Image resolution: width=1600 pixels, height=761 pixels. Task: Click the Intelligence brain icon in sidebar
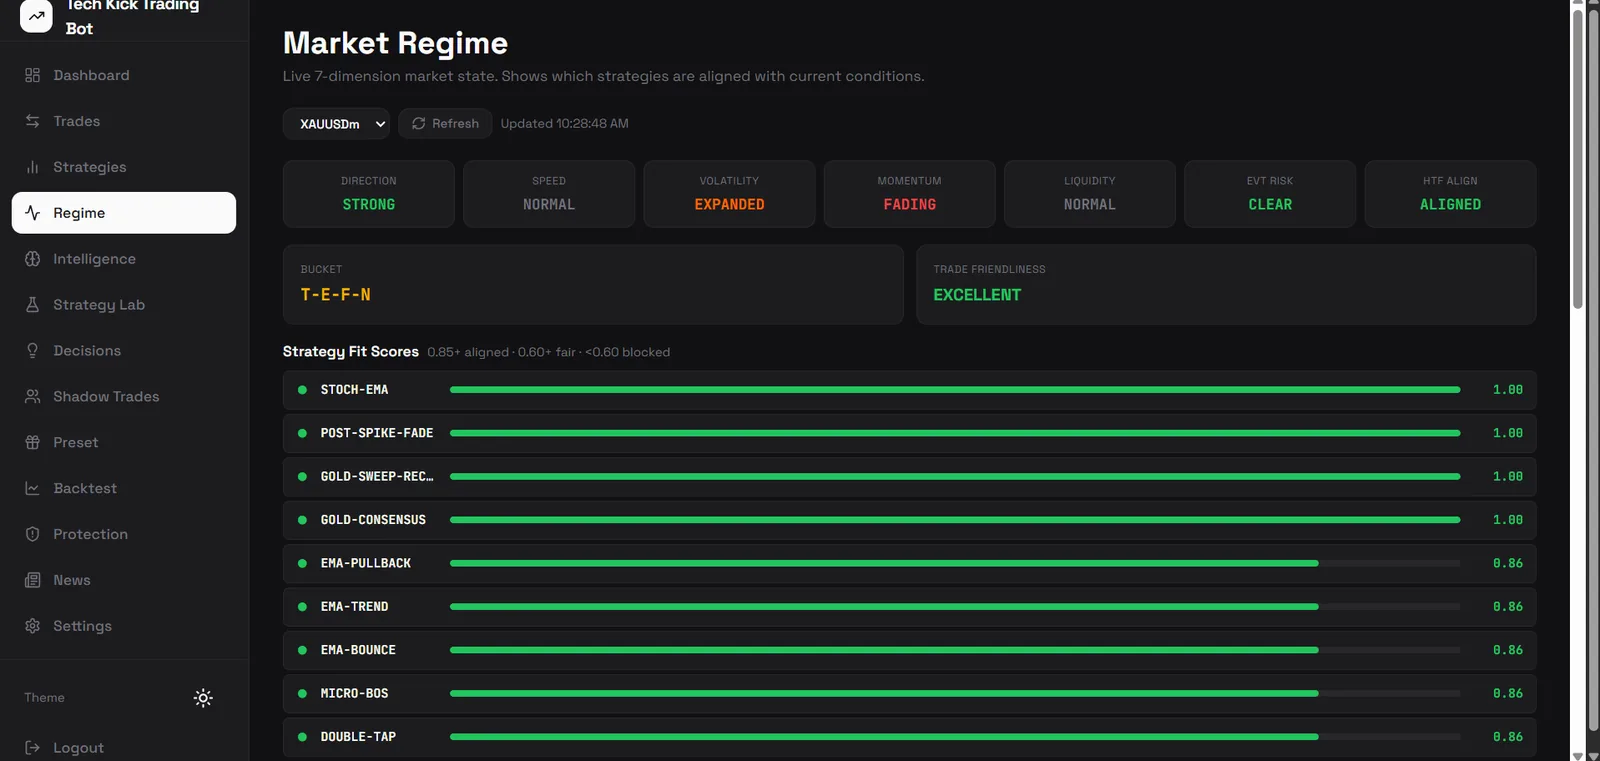32,259
